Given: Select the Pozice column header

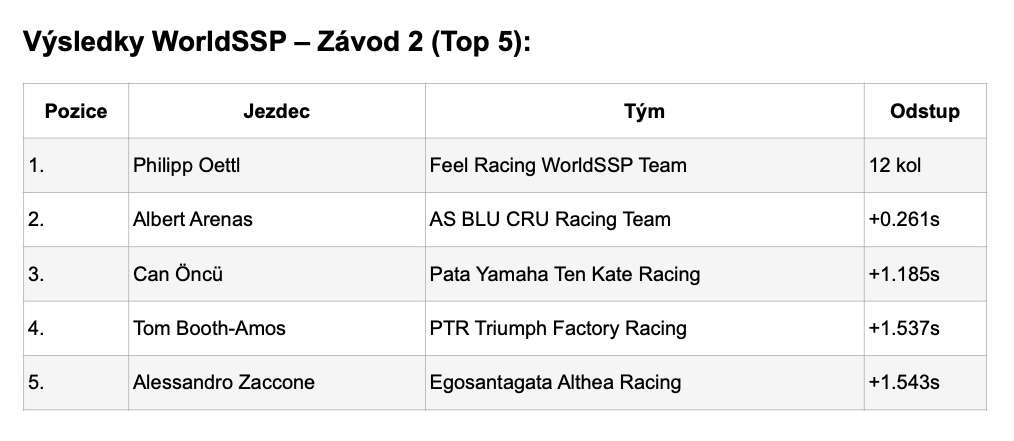Looking at the screenshot, I should click(76, 111).
